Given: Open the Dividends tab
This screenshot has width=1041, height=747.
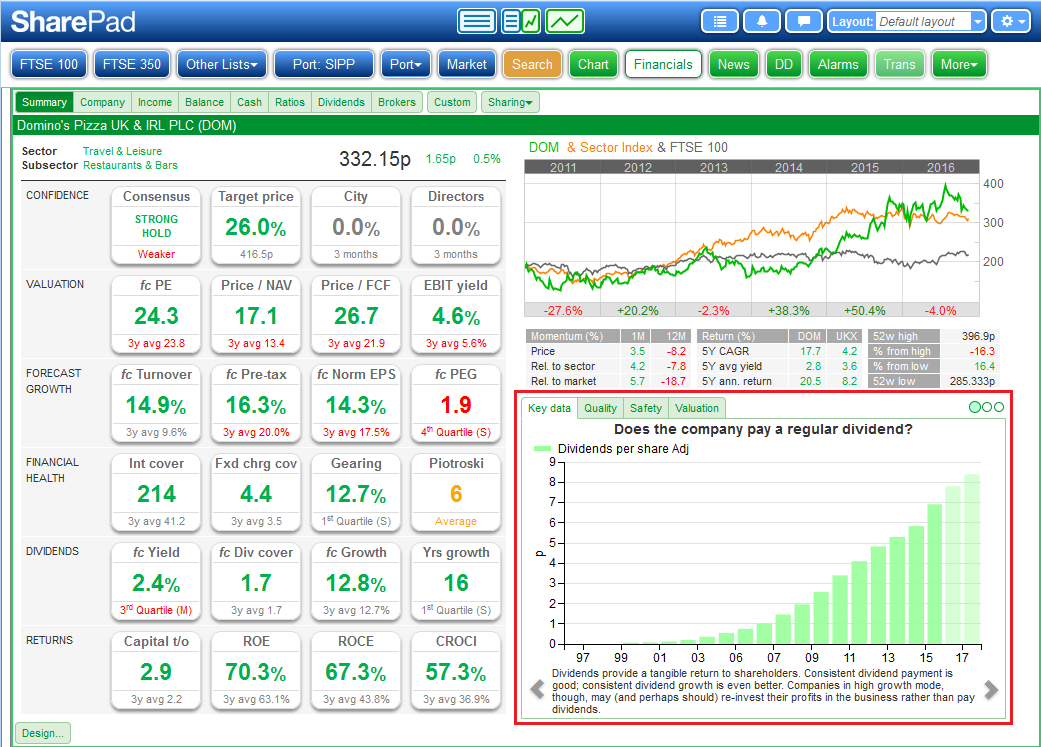Looking at the screenshot, I should point(341,102).
